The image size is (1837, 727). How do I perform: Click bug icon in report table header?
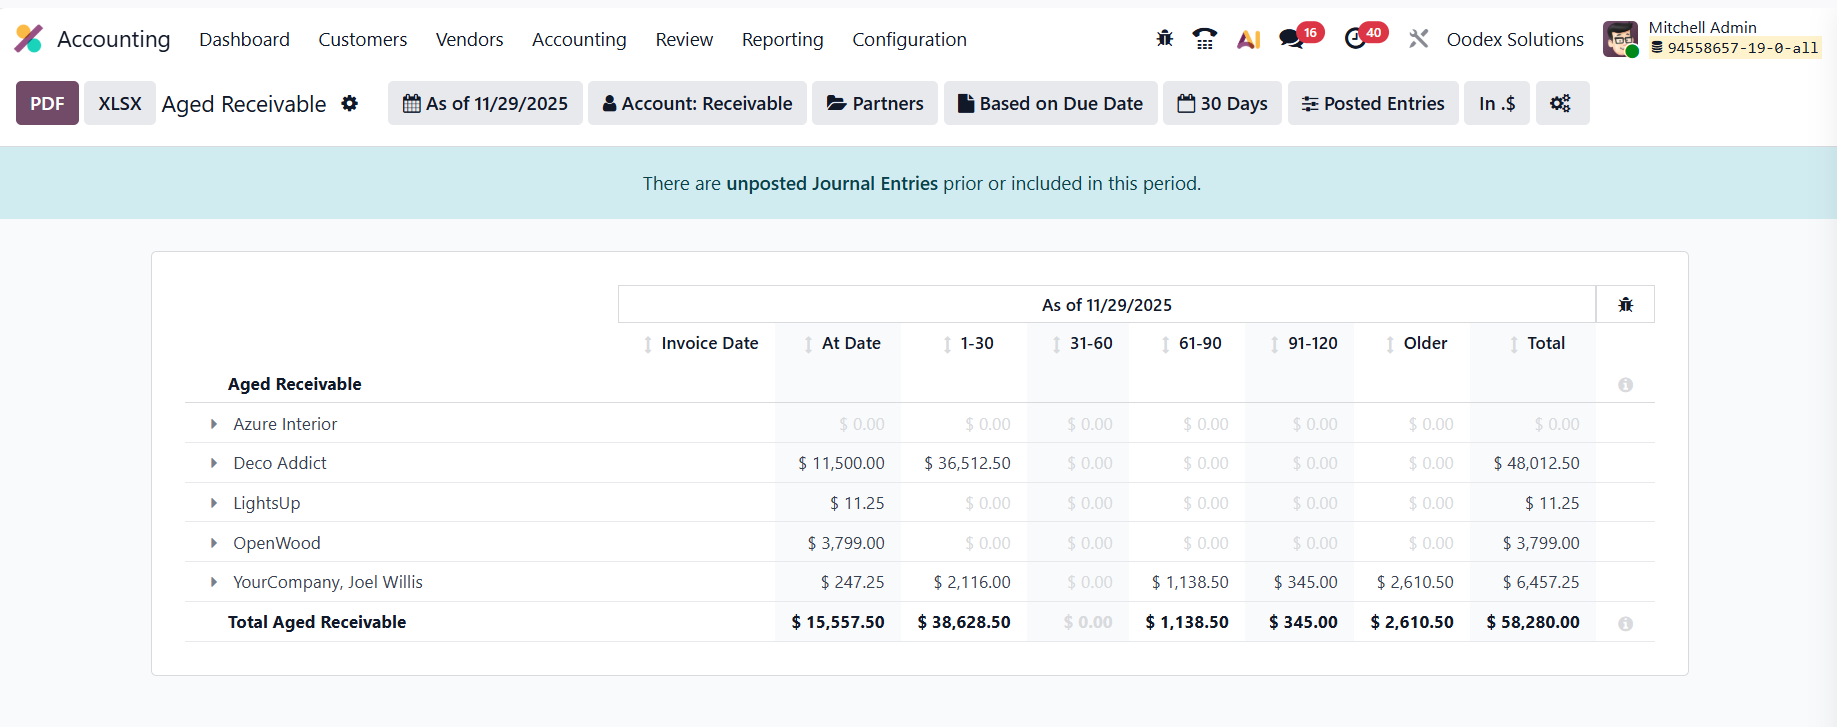click(1625, 305)
